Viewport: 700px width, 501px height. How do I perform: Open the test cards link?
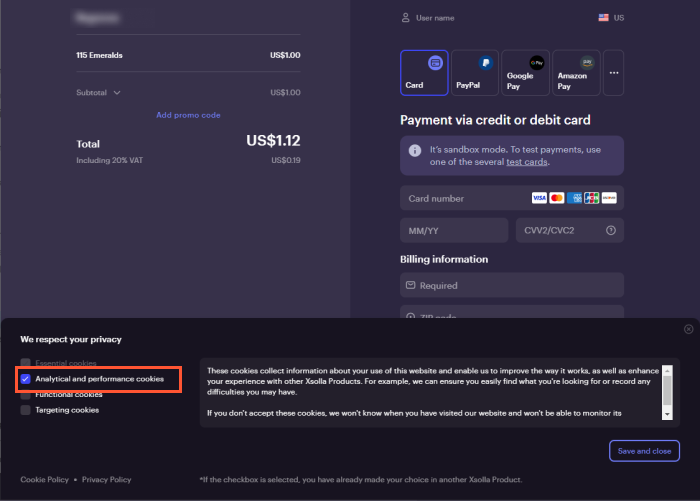click(527, 161)
